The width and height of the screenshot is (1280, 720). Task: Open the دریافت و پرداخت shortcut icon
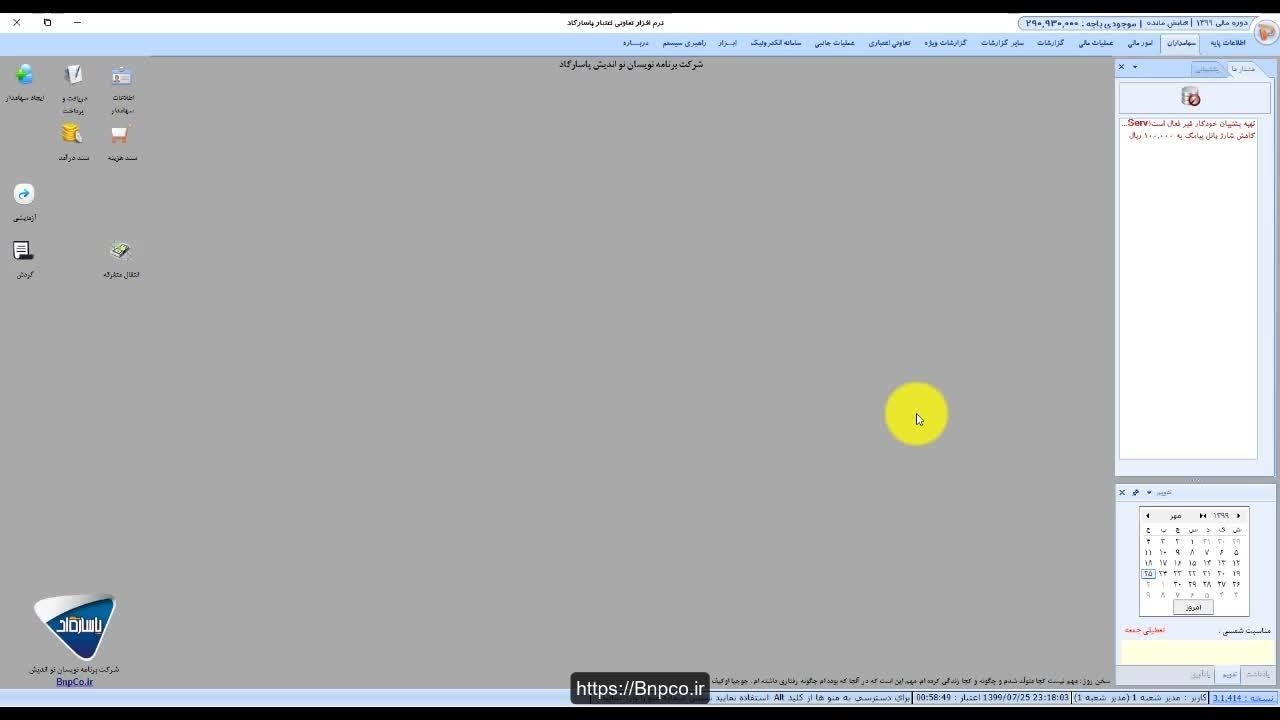point(73,76)
